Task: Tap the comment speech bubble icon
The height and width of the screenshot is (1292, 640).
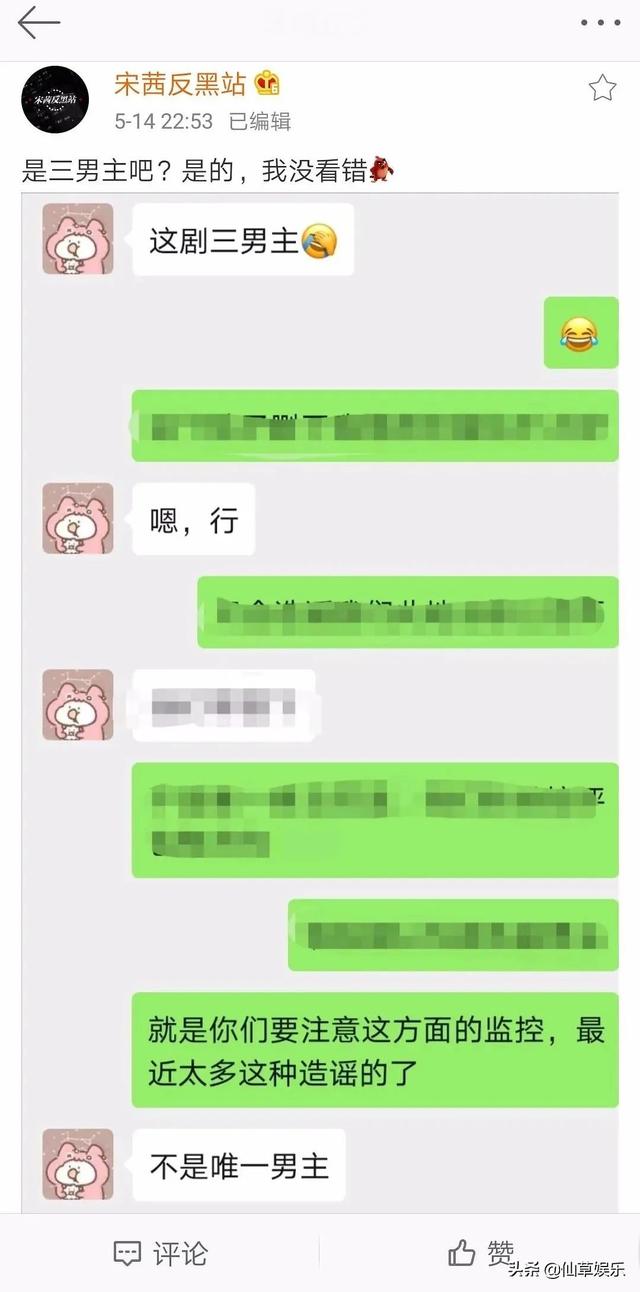Action: 127,1253
